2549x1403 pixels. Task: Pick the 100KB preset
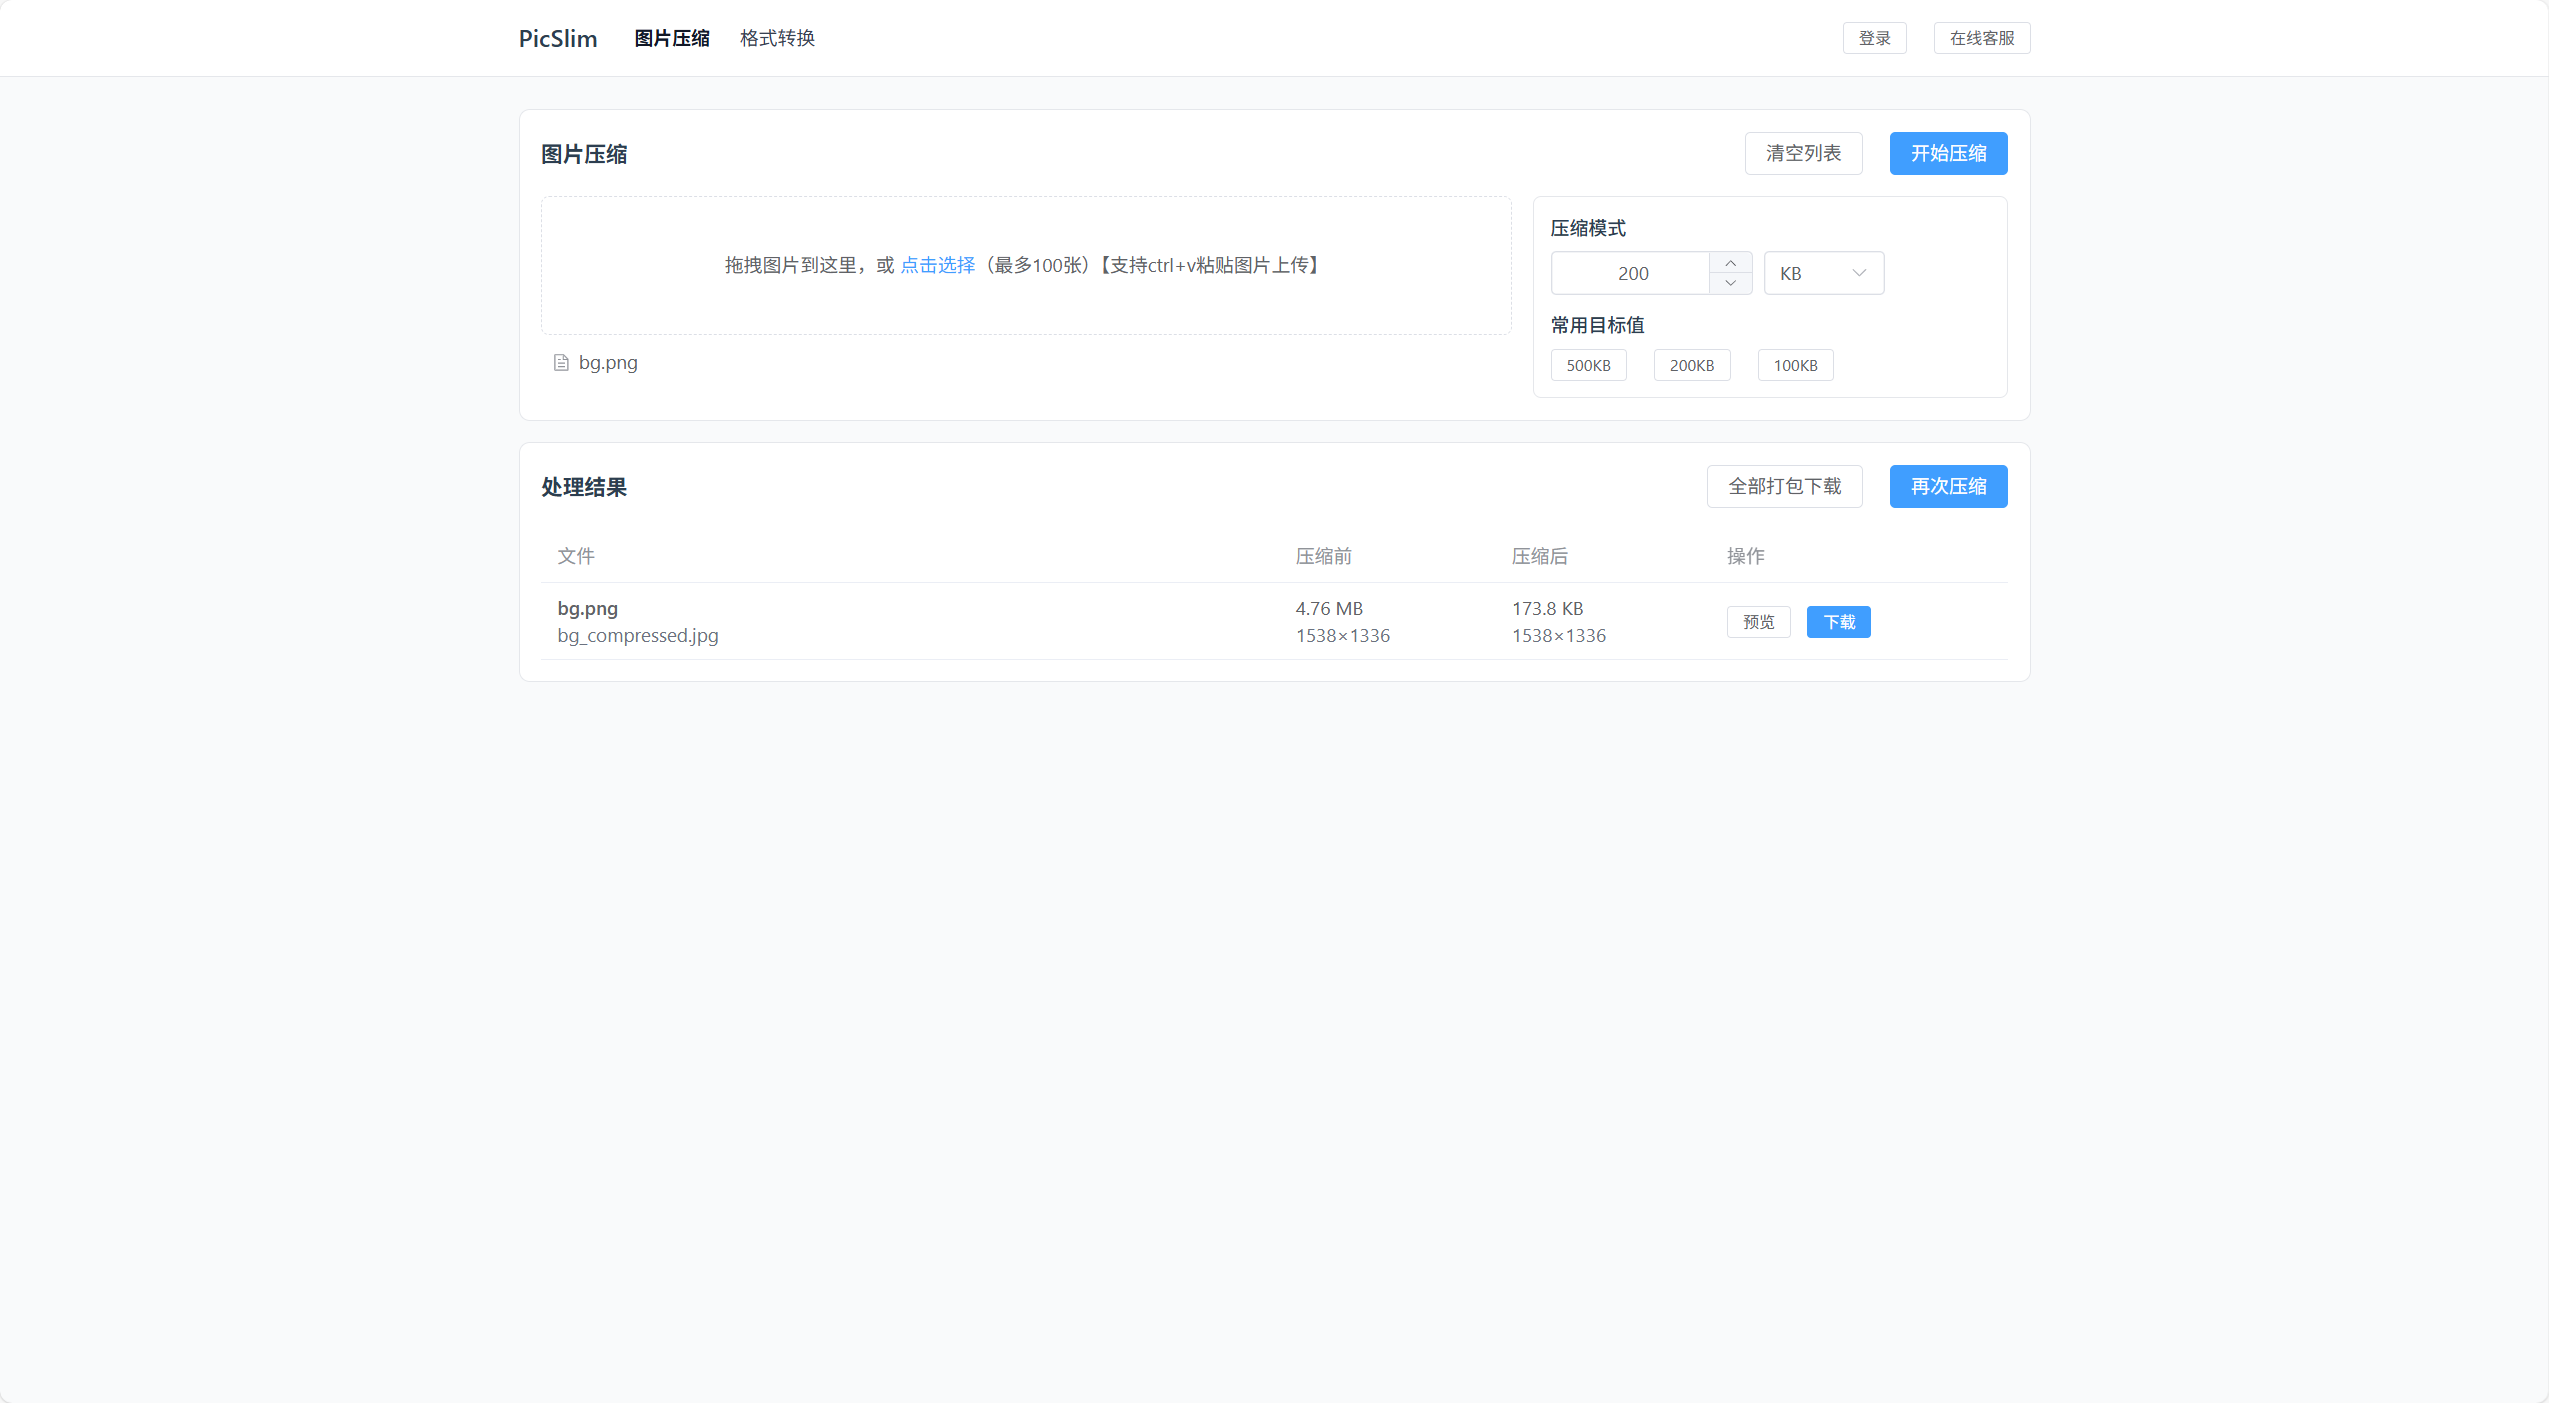click(1794, 366)
